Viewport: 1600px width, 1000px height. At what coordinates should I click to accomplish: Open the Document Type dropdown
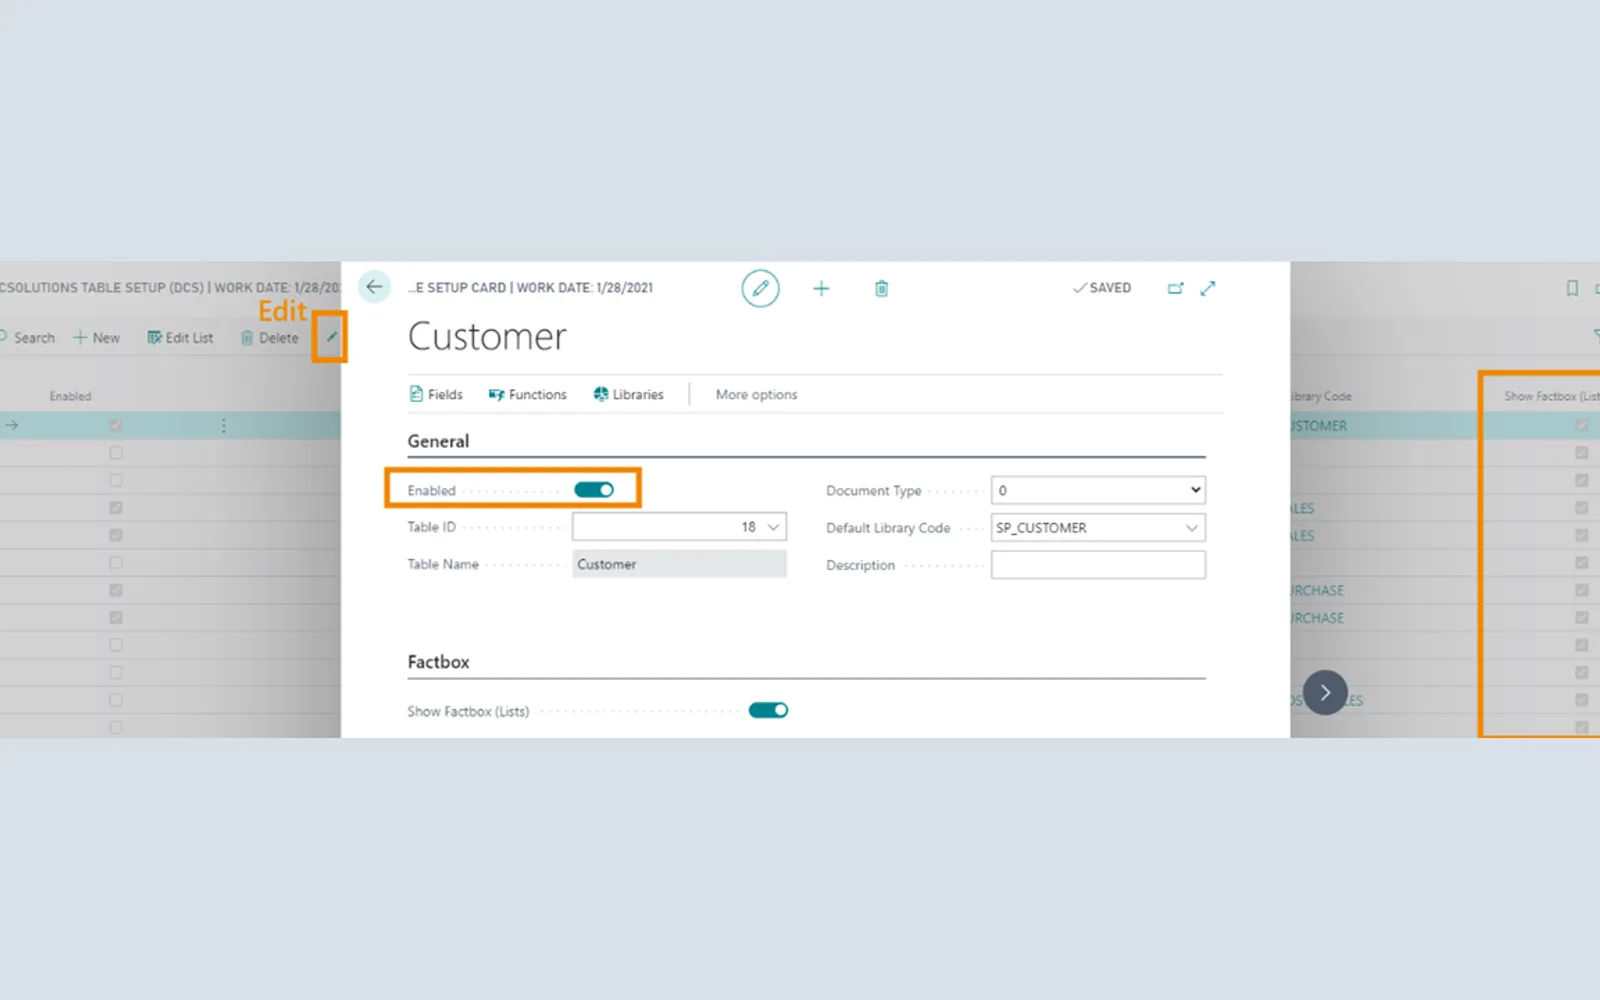1098,490
